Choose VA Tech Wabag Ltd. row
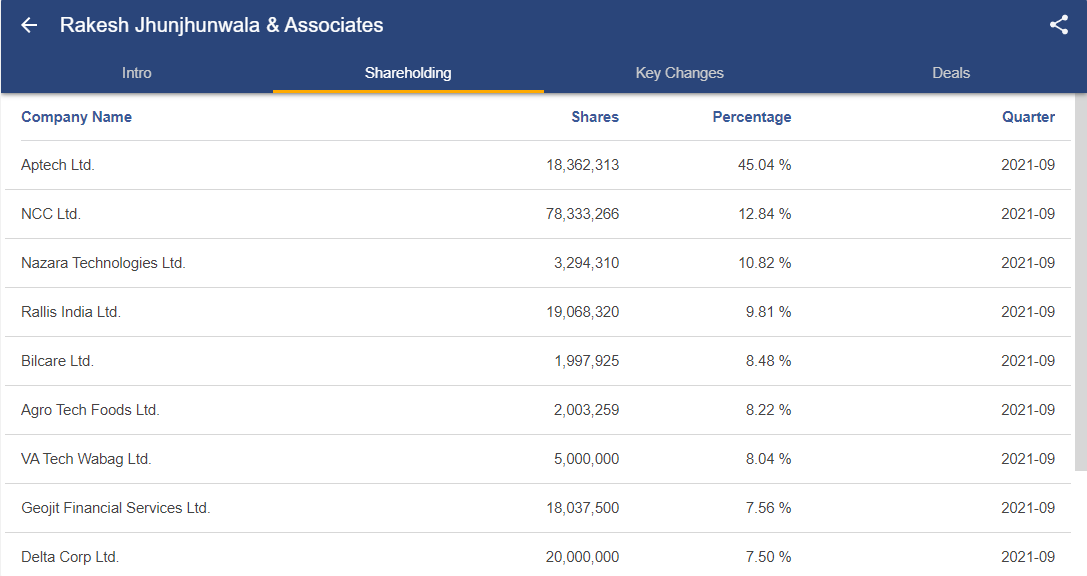This screenshot has height=576, width=1087. 538,459
